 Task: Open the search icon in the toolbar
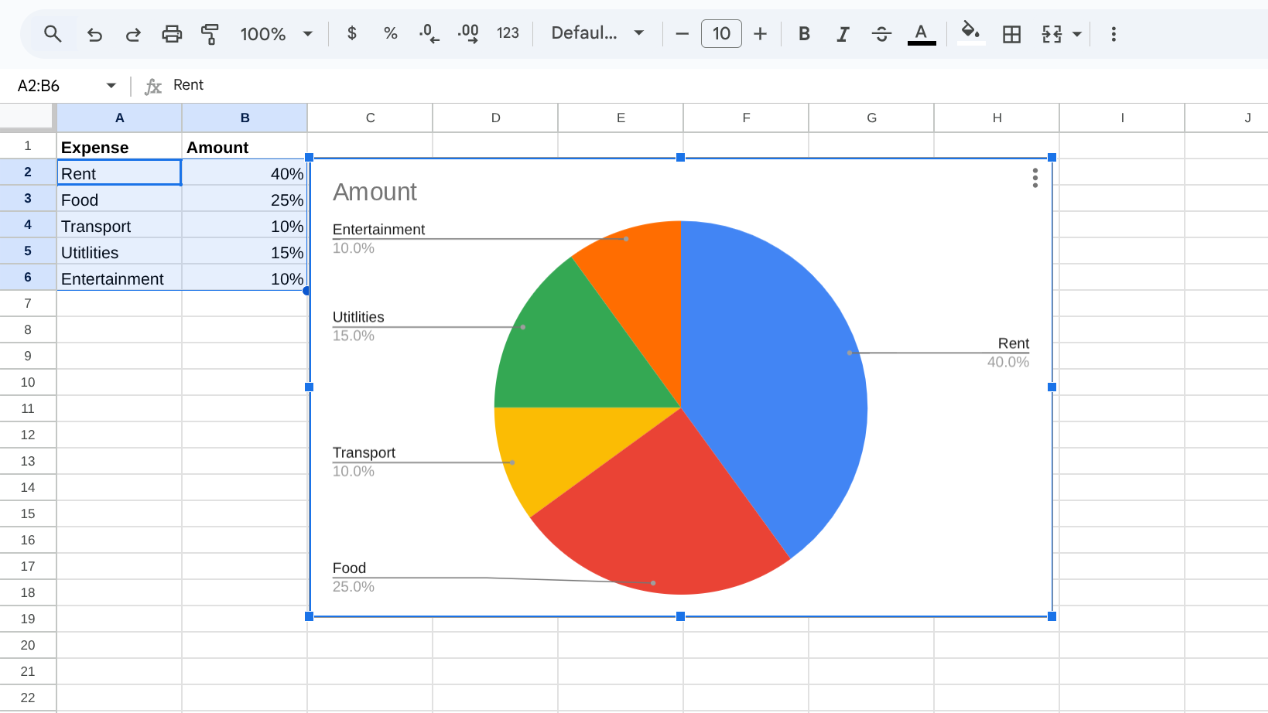coord(52,33)
